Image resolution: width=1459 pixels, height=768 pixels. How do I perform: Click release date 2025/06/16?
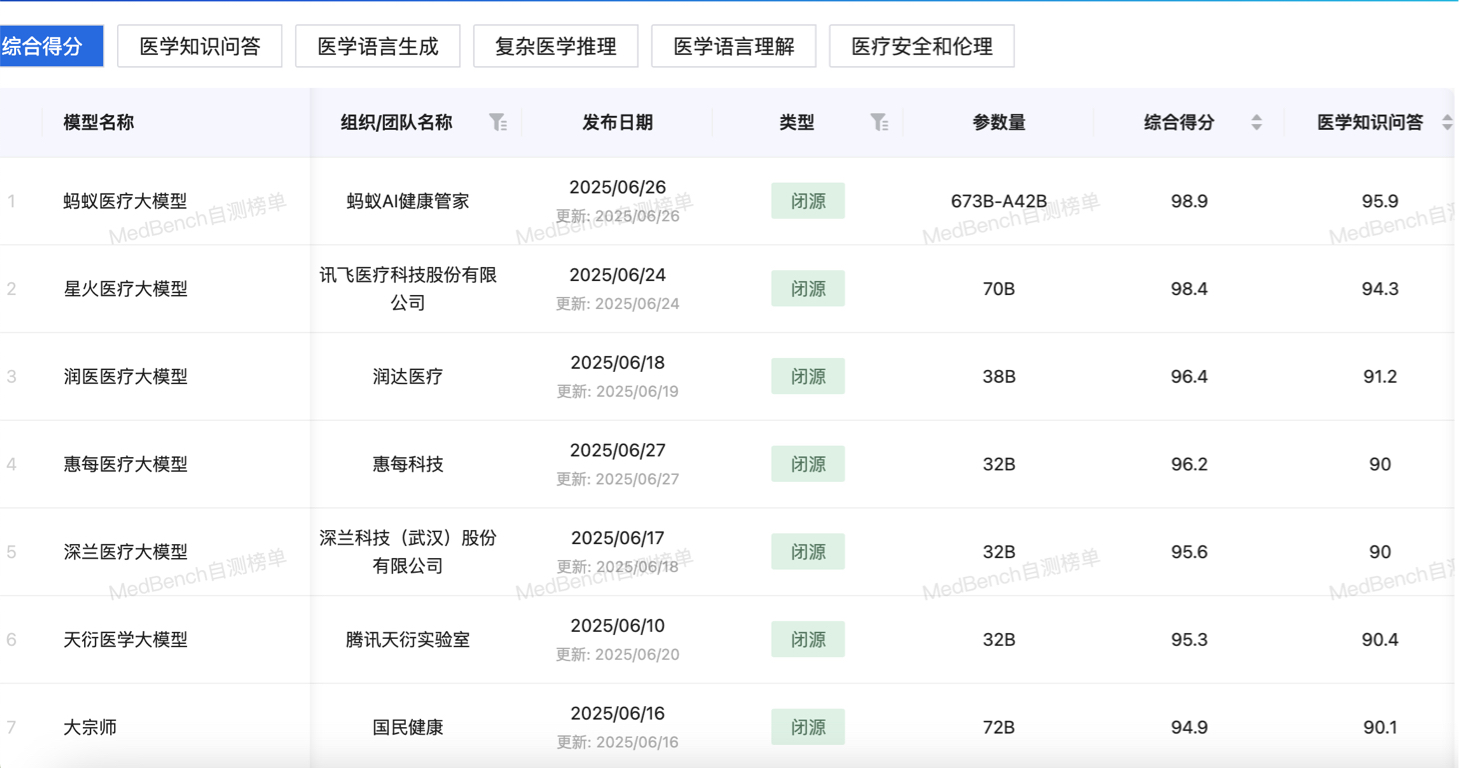[617, 713]
